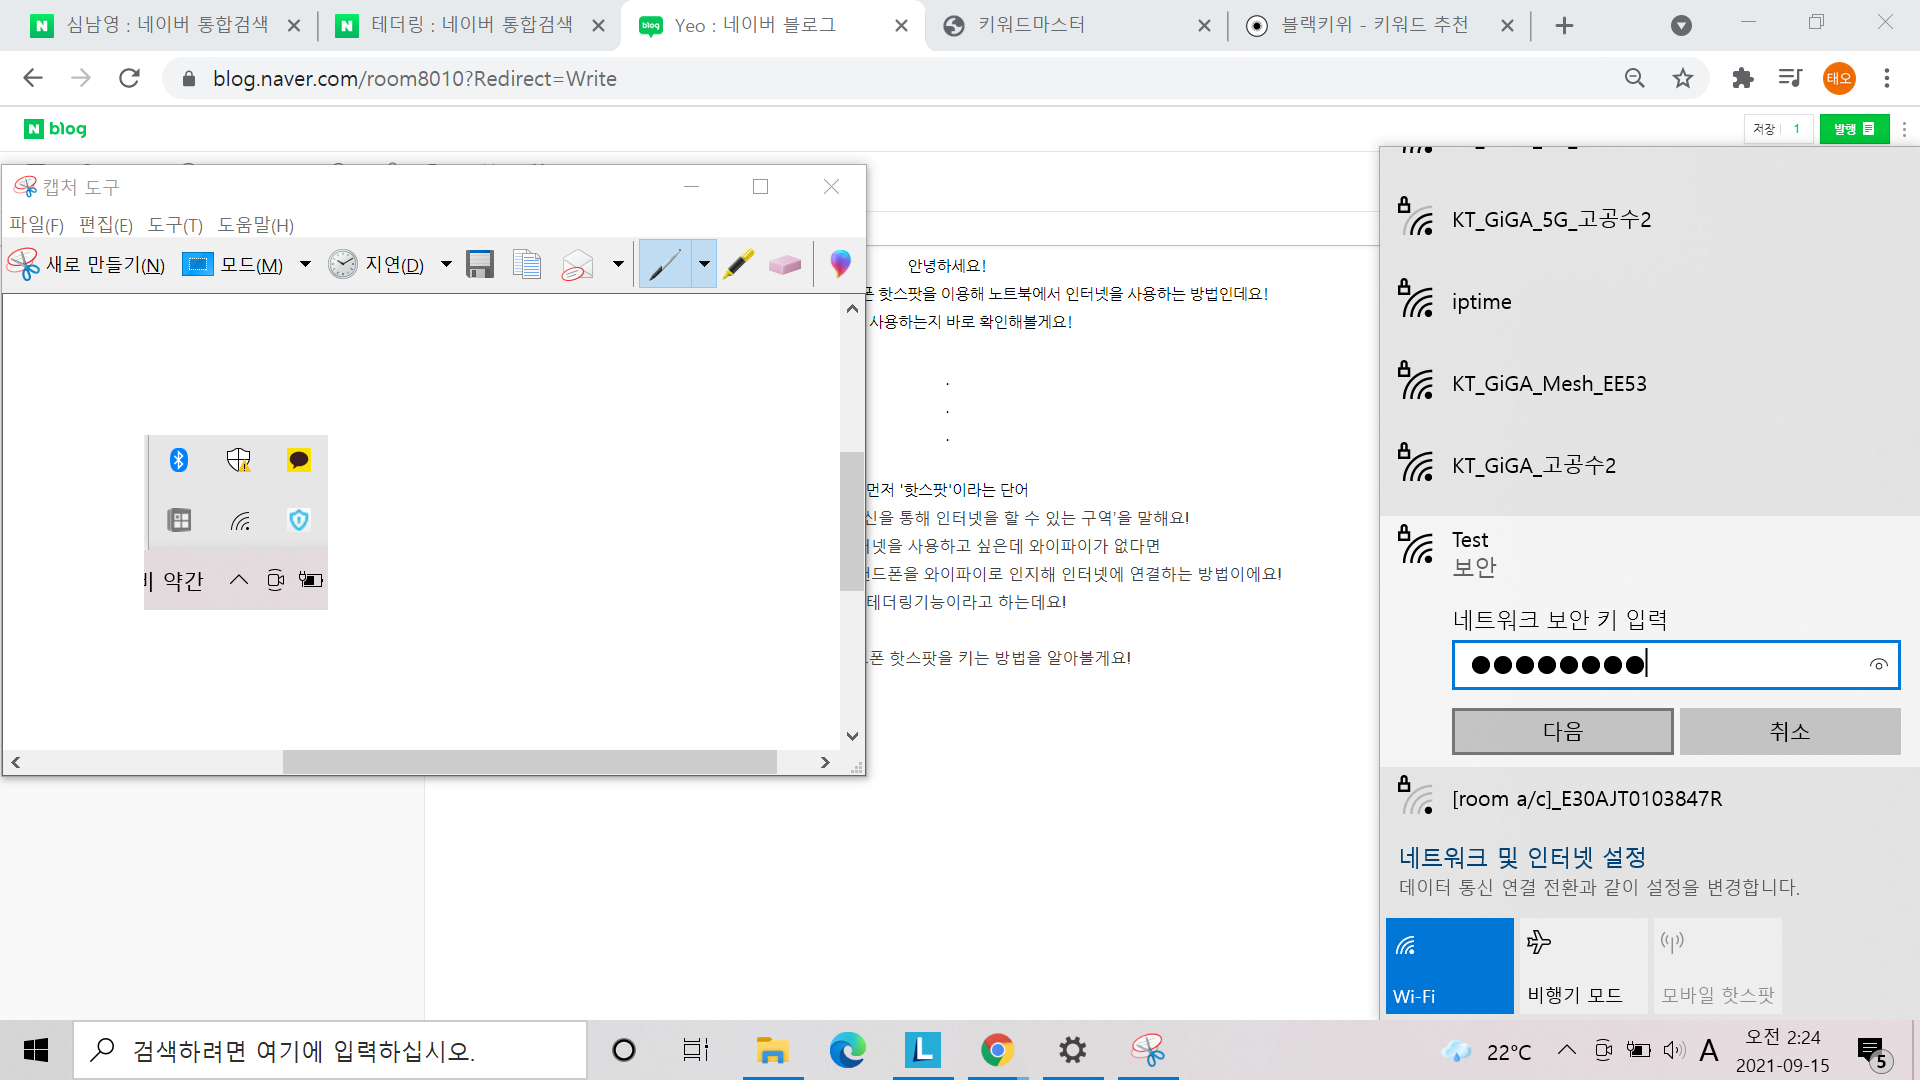Open the 파일(F) menu in the Snipping Tool
Viewport: 1920px width, 1080px height.
click(x=36, y=225)
